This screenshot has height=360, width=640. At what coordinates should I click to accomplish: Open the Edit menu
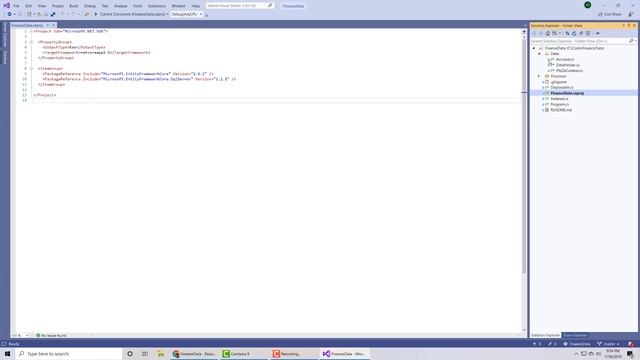coord(29,6)
